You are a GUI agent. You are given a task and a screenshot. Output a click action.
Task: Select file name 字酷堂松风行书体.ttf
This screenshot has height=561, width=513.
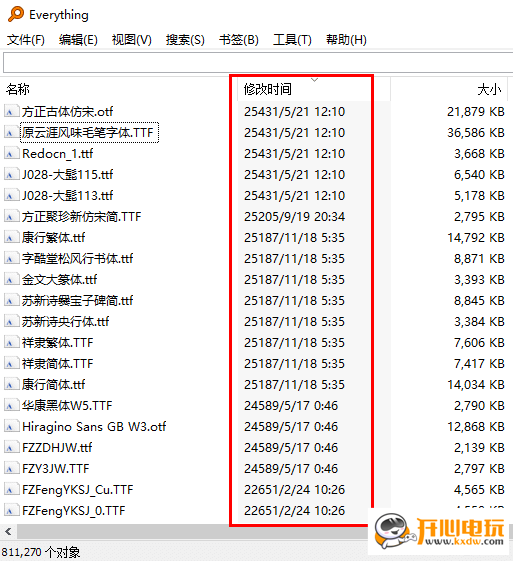pyautogui.click(x=78, y=258)
